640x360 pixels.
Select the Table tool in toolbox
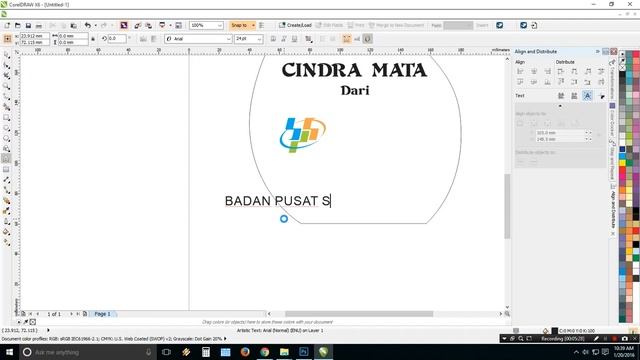7,169
